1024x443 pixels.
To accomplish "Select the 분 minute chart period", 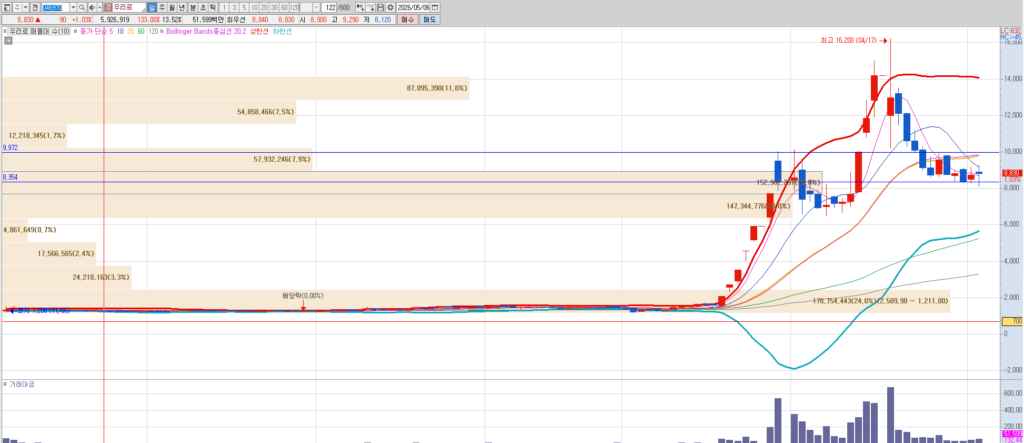I will [193, 7].
